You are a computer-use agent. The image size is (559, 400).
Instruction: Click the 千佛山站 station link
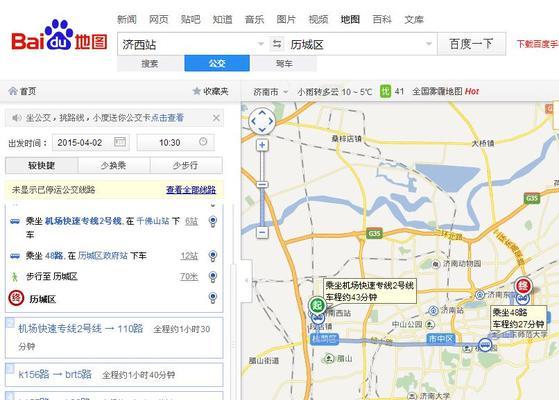(153, 221)
